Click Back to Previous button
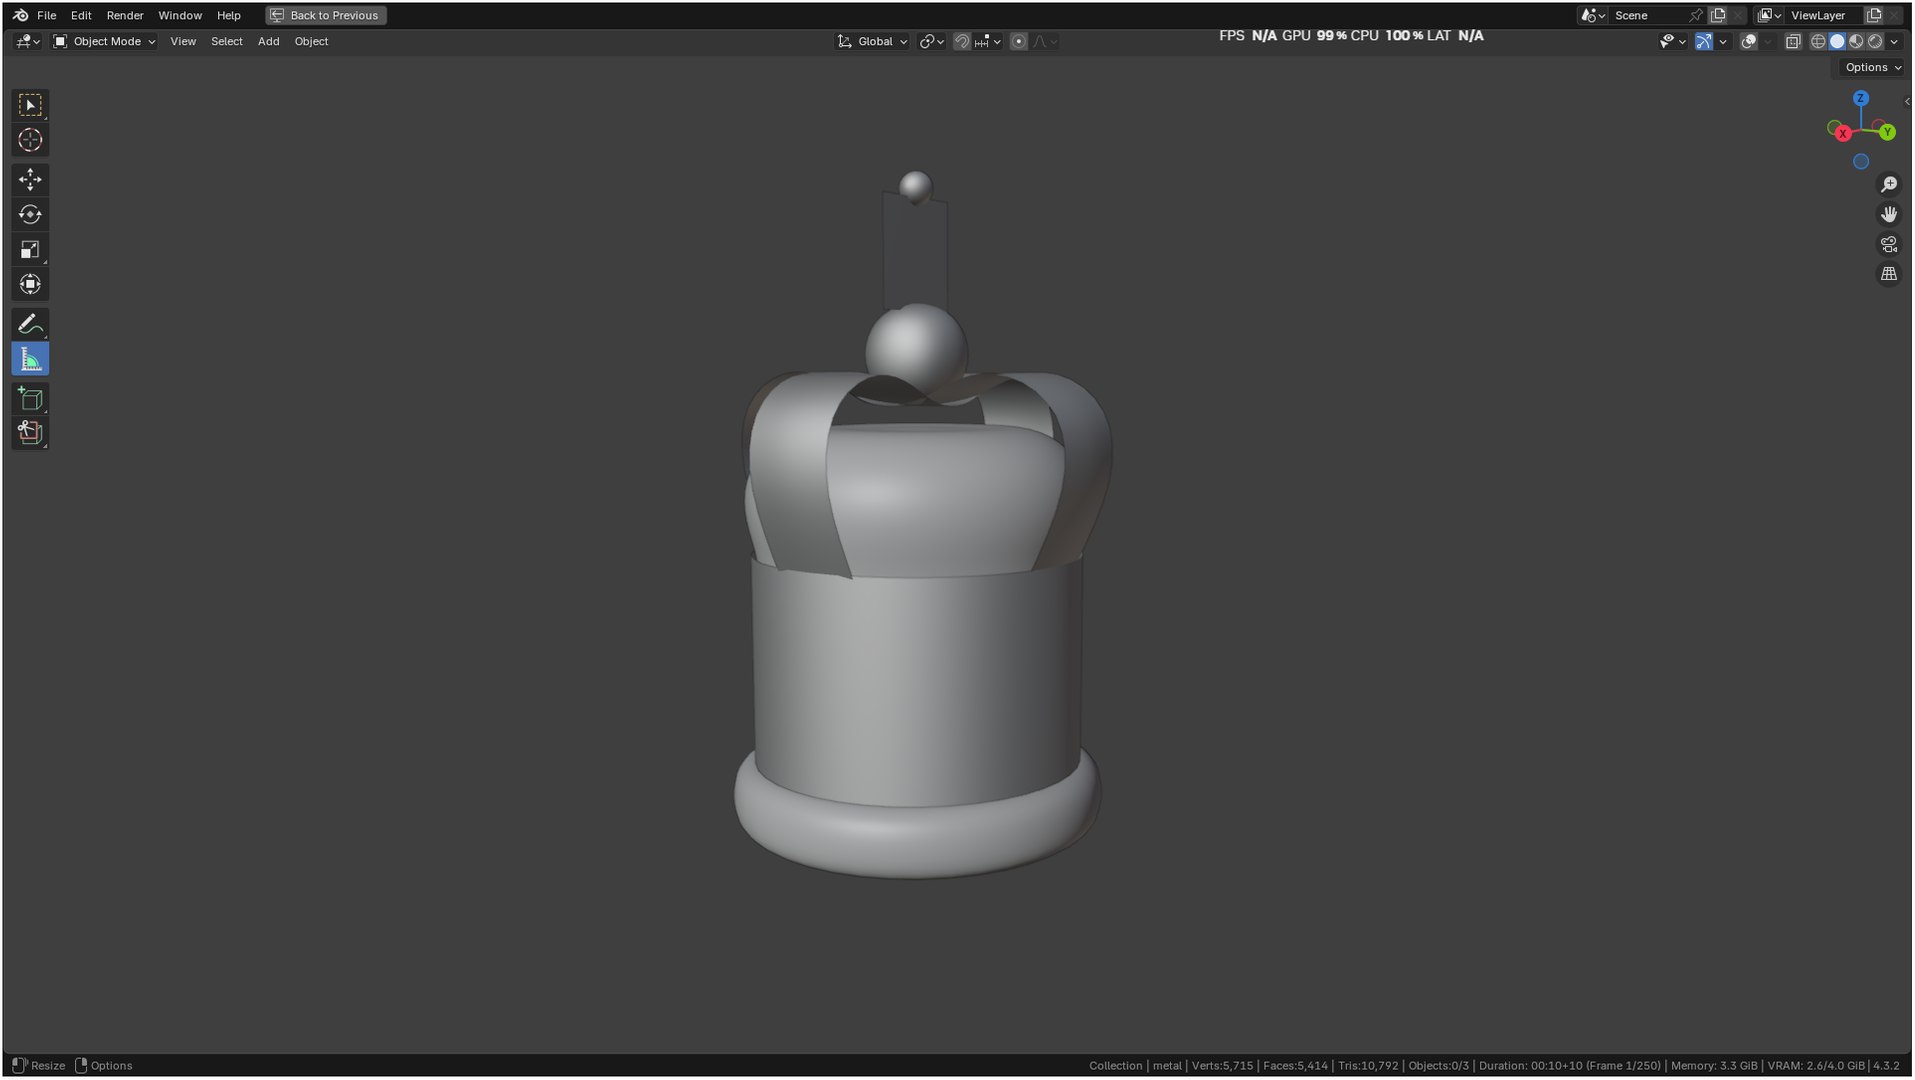Image resolution: width=1915 pixels, height=1080 pixels. pos(326,15)
